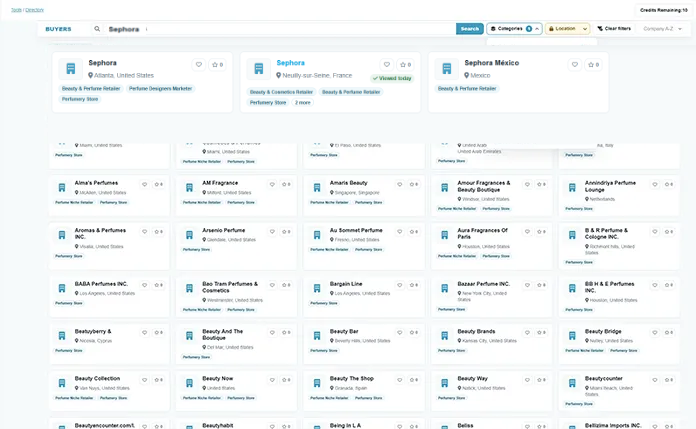Toggle the heart on Alma's Perfumes card

tap(144, 184)
